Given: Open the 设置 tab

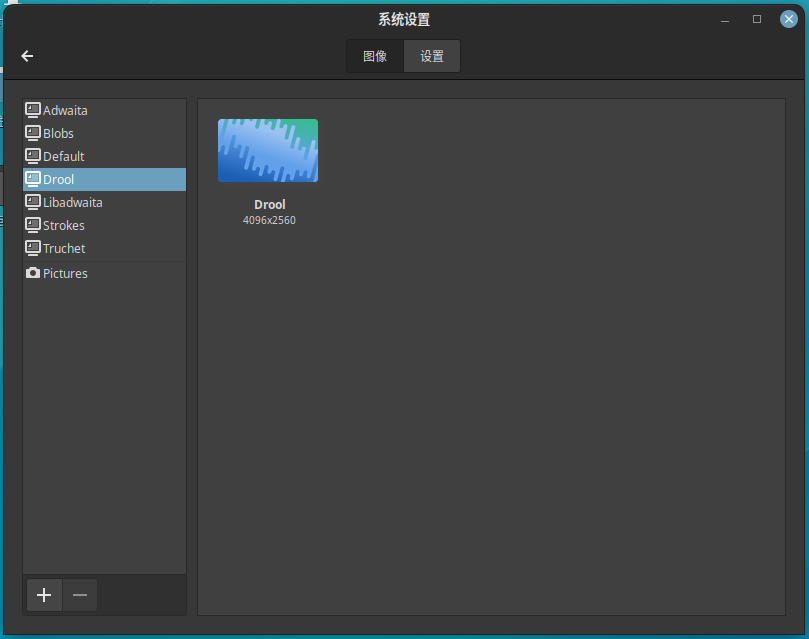Looking at the screenshot, I should pyautogui.click(x=432, y=56).
